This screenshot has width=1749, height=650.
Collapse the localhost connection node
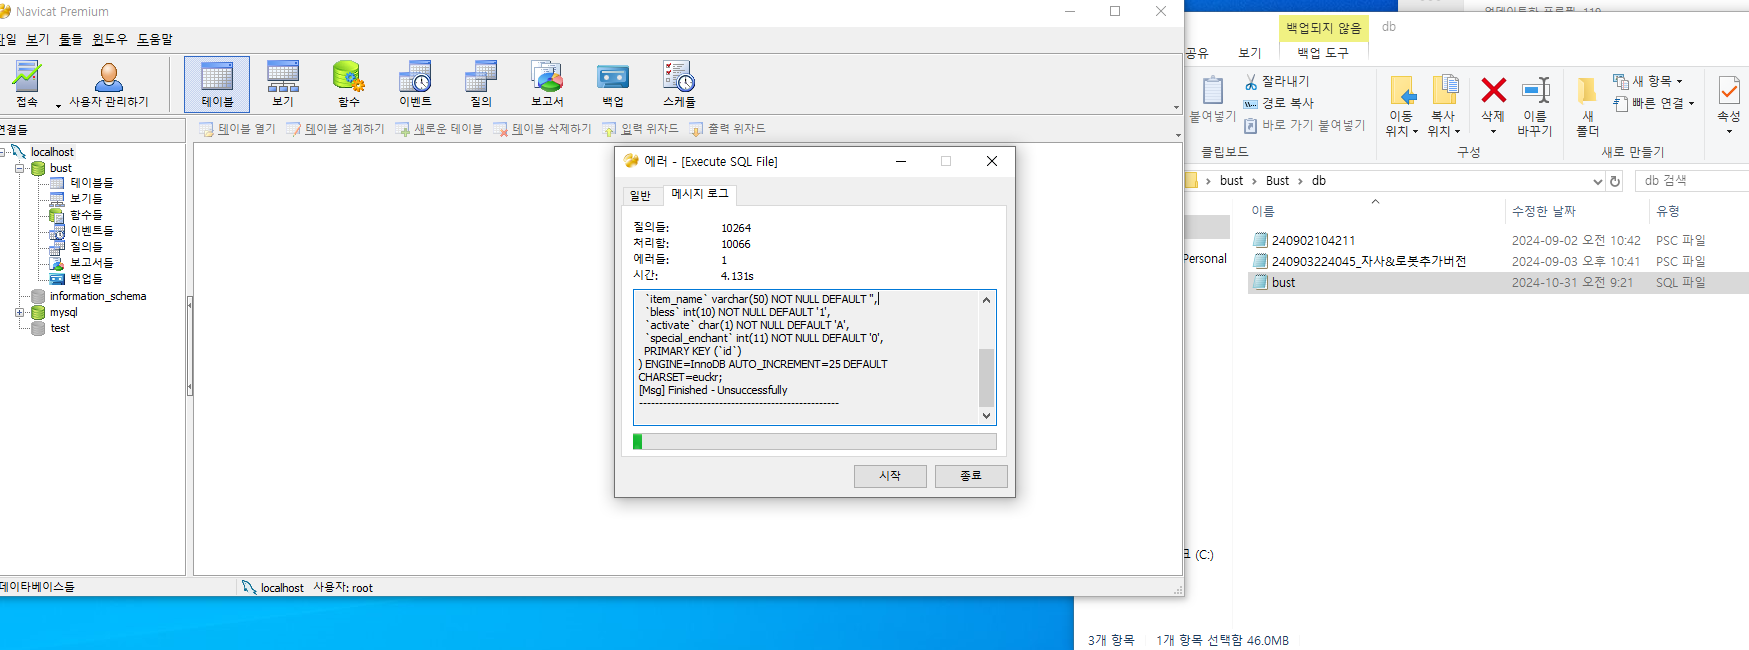tap(3, 152)
